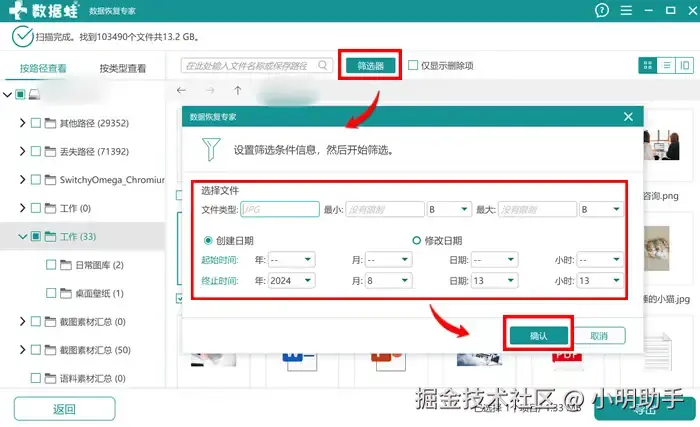Check the 桌面壁纸 (1) checkbox
The width and height of the screenshot is (700, 427).
(51, 293)
